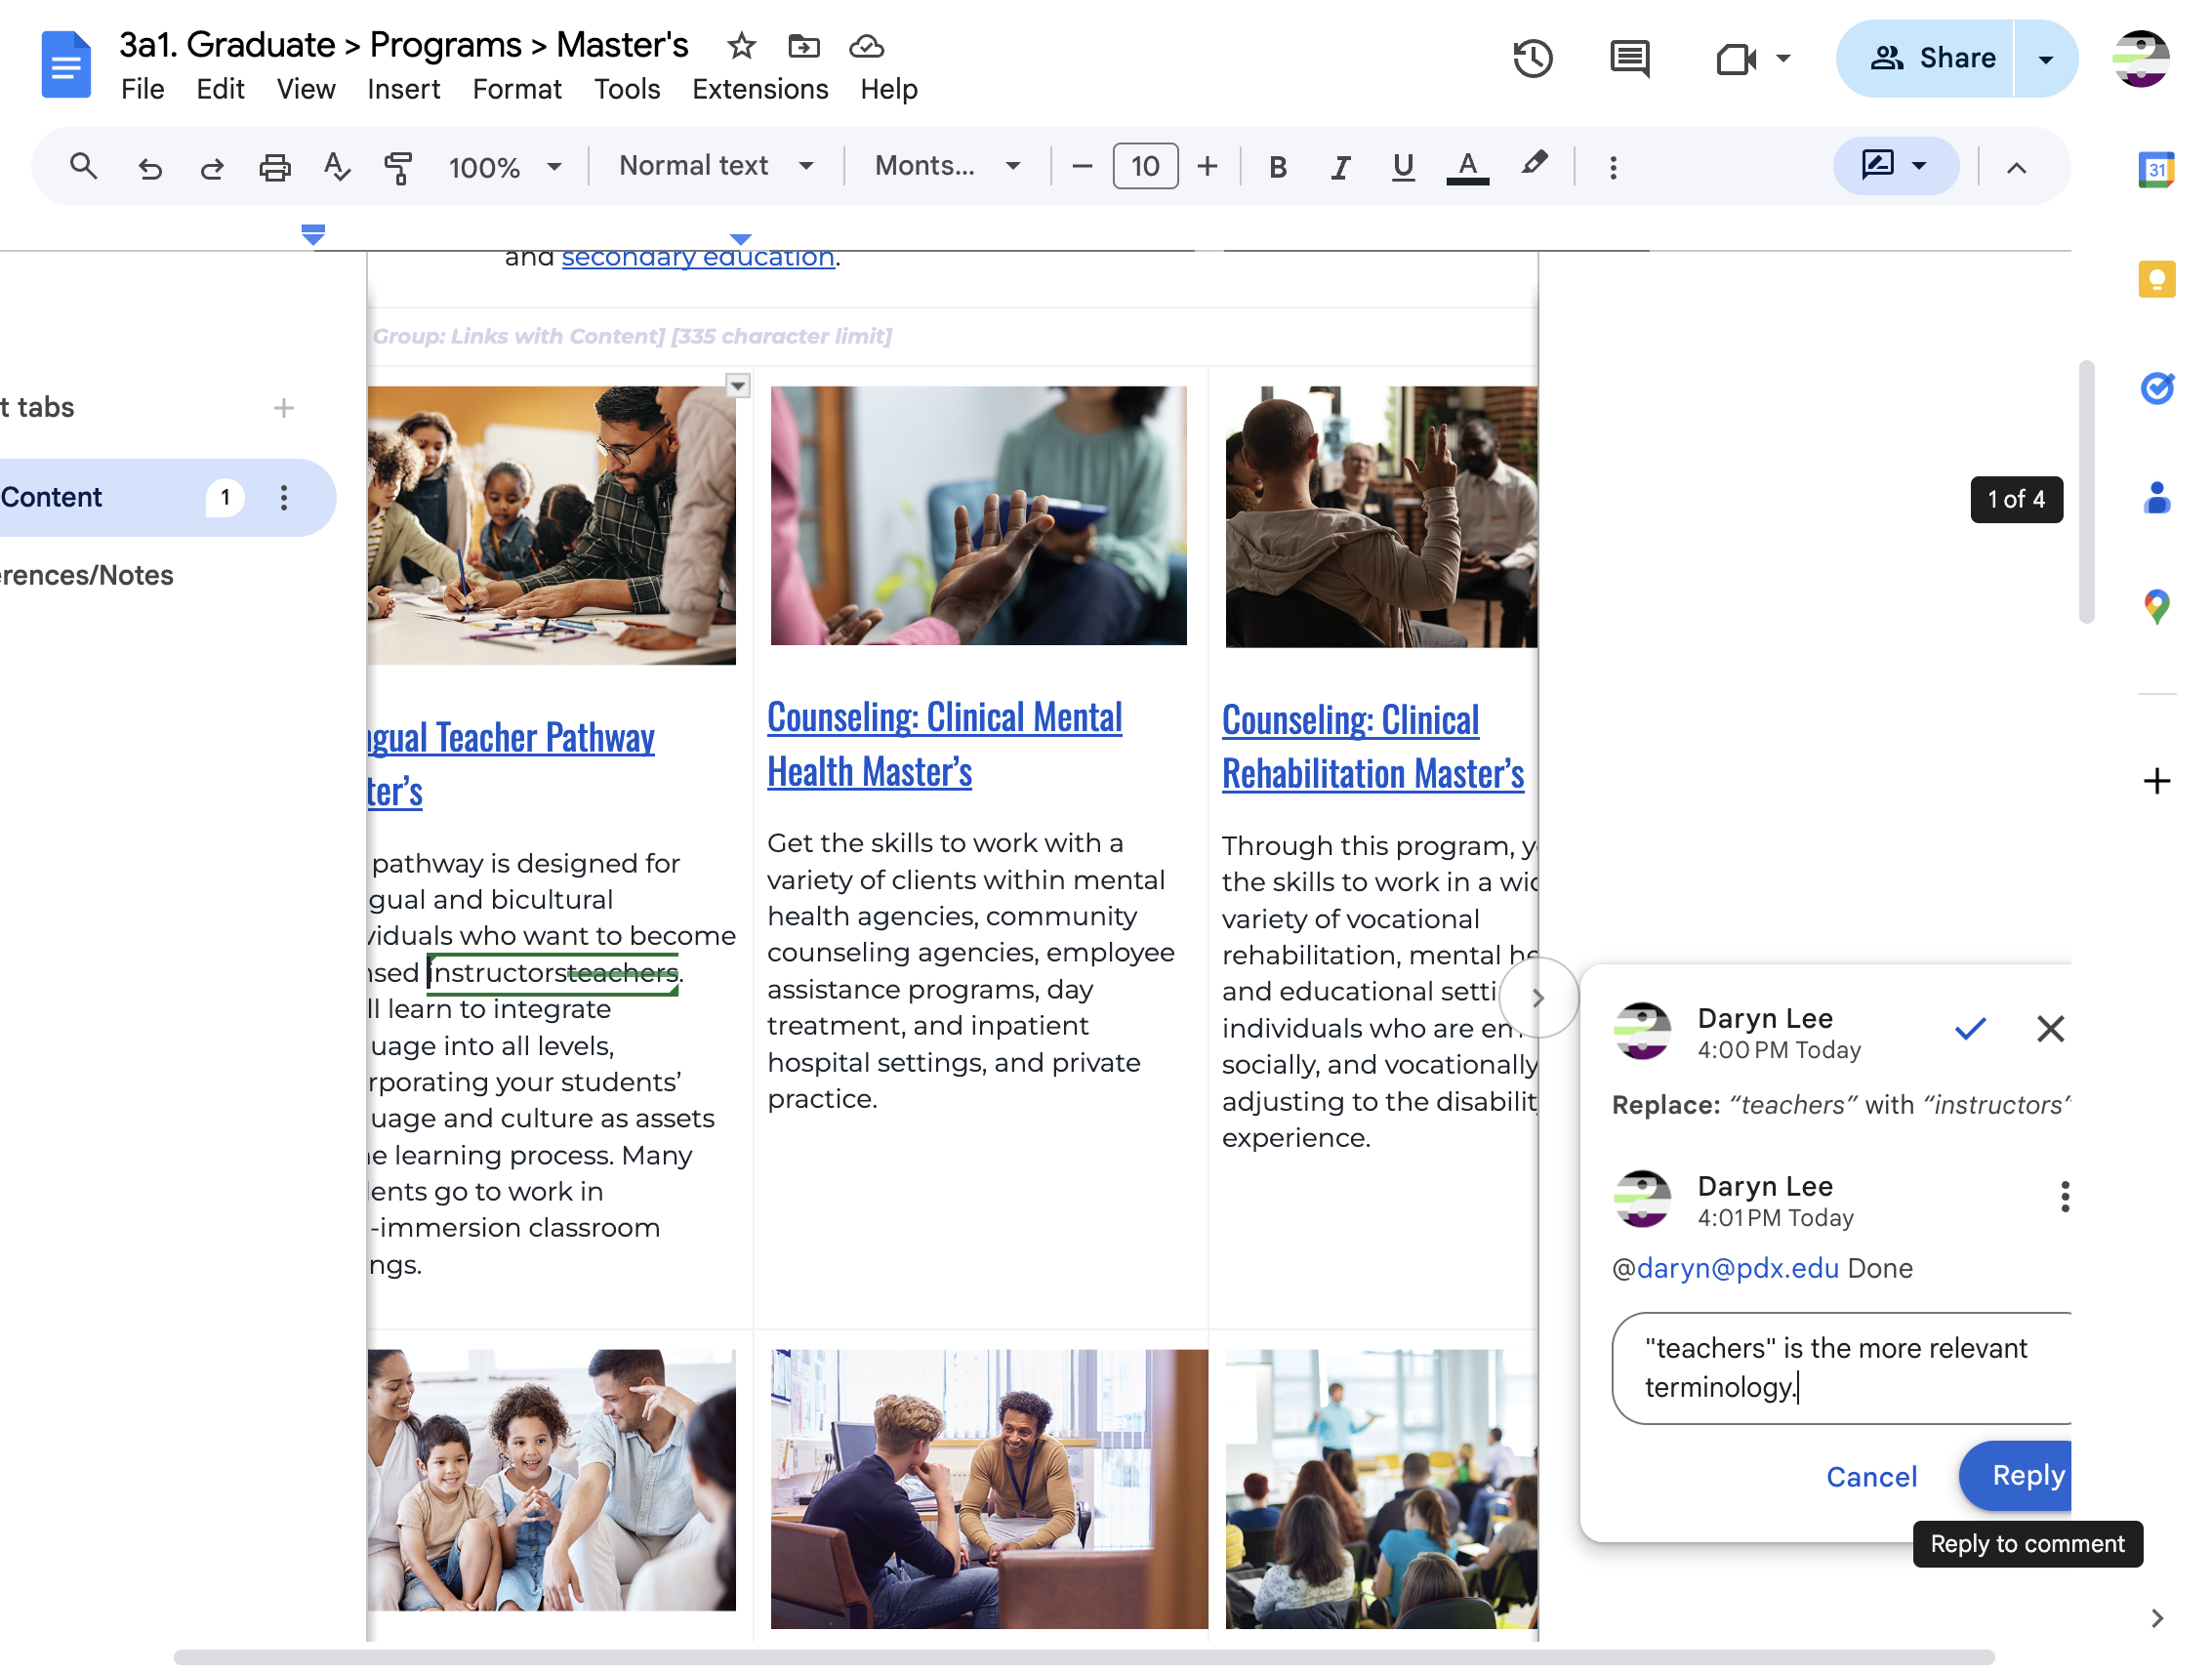Open the comments history icon
Viewport: 2212px width, 1673px height.
[x=1630, y=58]
